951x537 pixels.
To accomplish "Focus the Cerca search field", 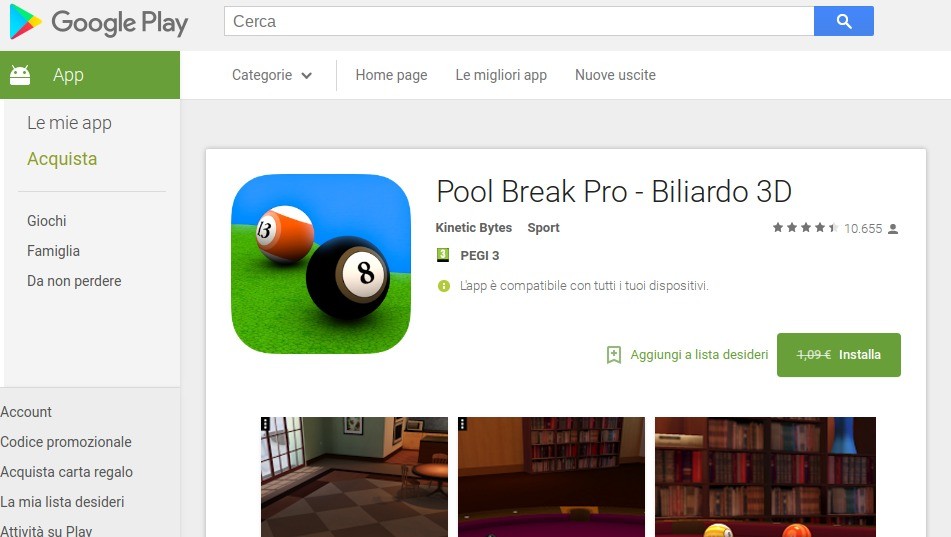I will tap(519, 21).
